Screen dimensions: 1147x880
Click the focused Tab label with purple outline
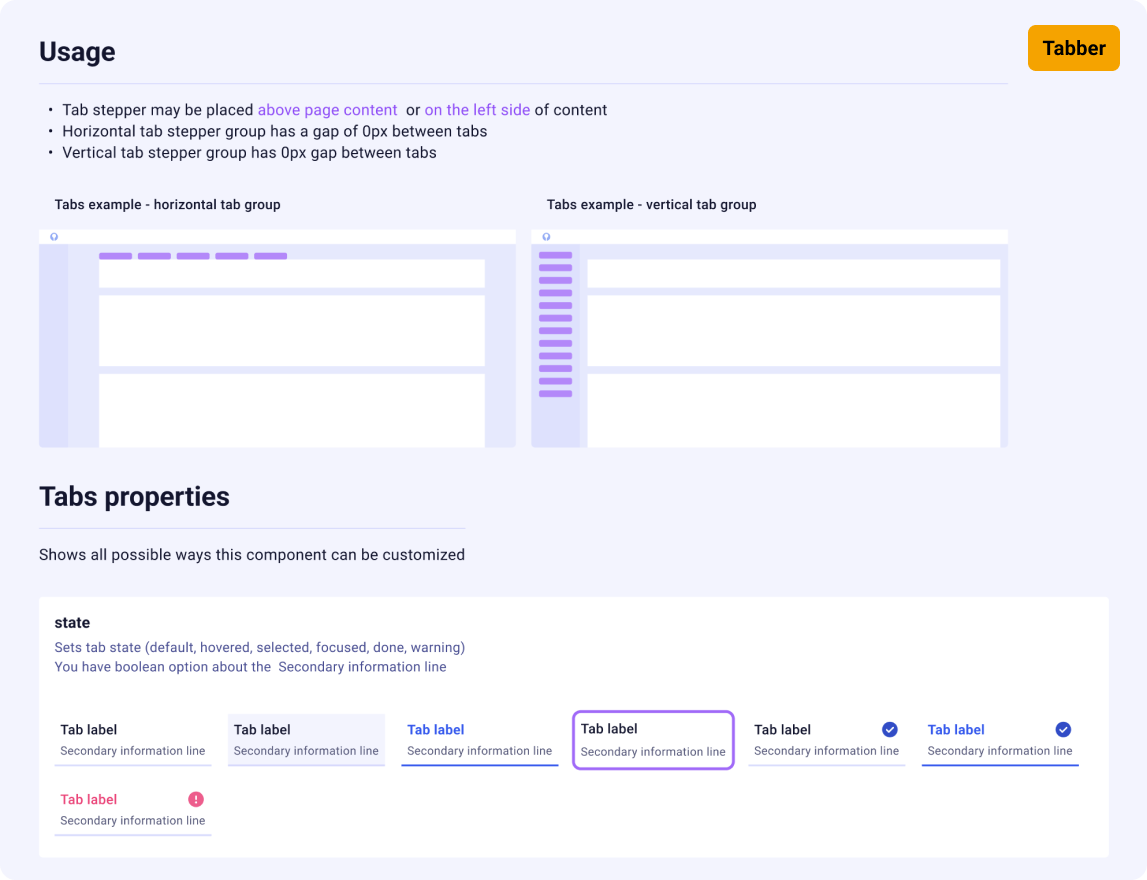[x=653, y=738]
